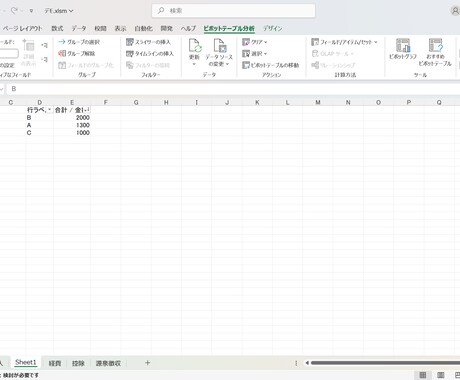Select column header M
This screenshot has height=380, width=460.
tap(318, 102)
